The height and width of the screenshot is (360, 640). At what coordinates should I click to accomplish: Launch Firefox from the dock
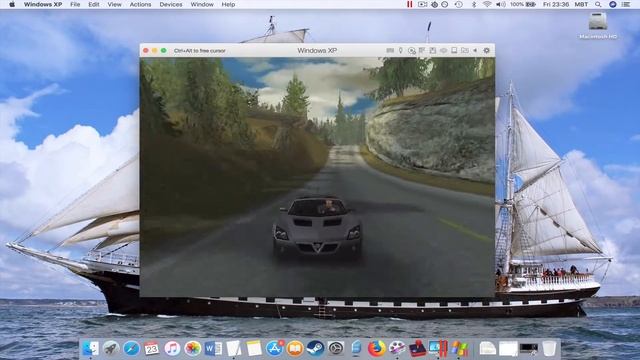[x=376, y=349]
